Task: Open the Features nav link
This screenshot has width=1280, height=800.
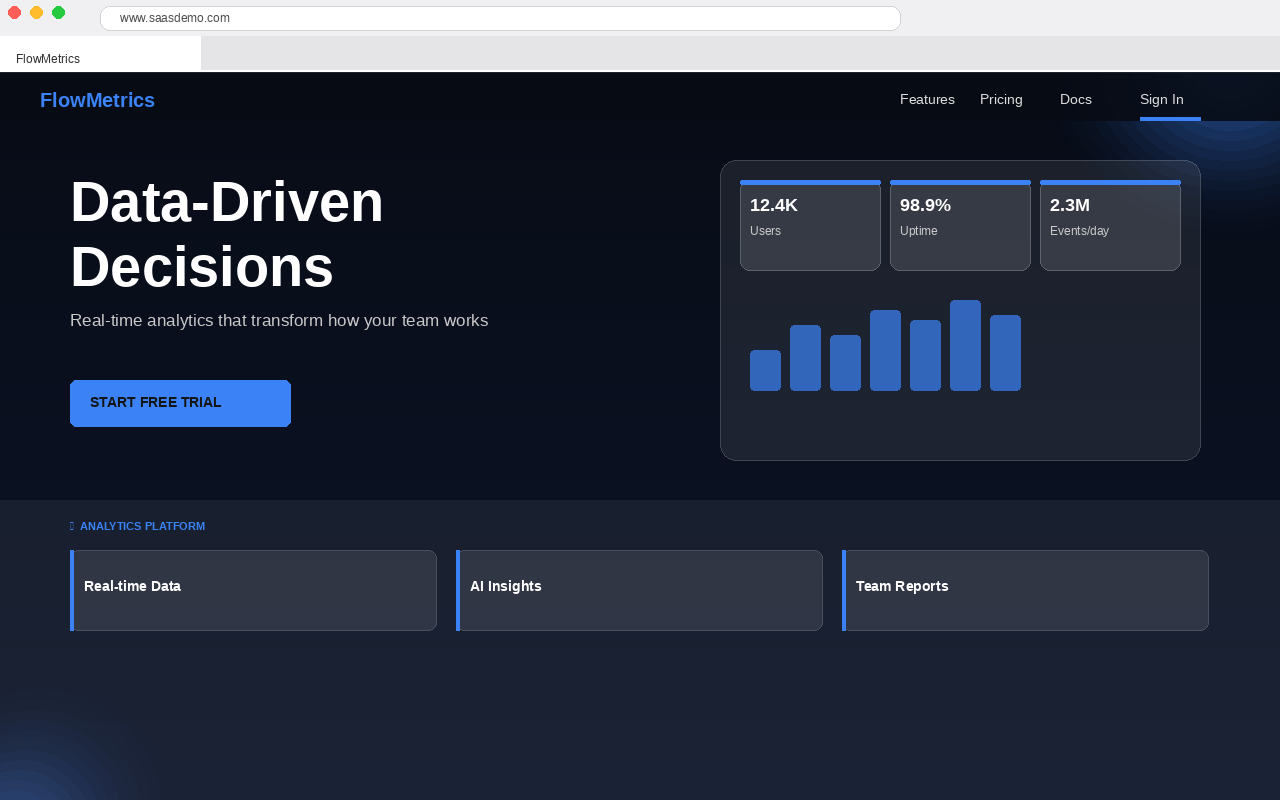Action: point(927,99)
